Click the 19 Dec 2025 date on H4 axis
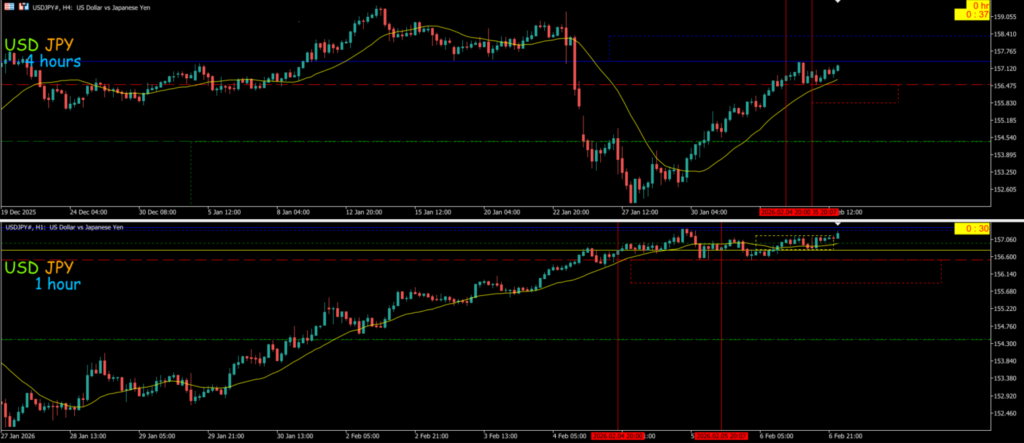1024x443 pixels. point(22,212)
